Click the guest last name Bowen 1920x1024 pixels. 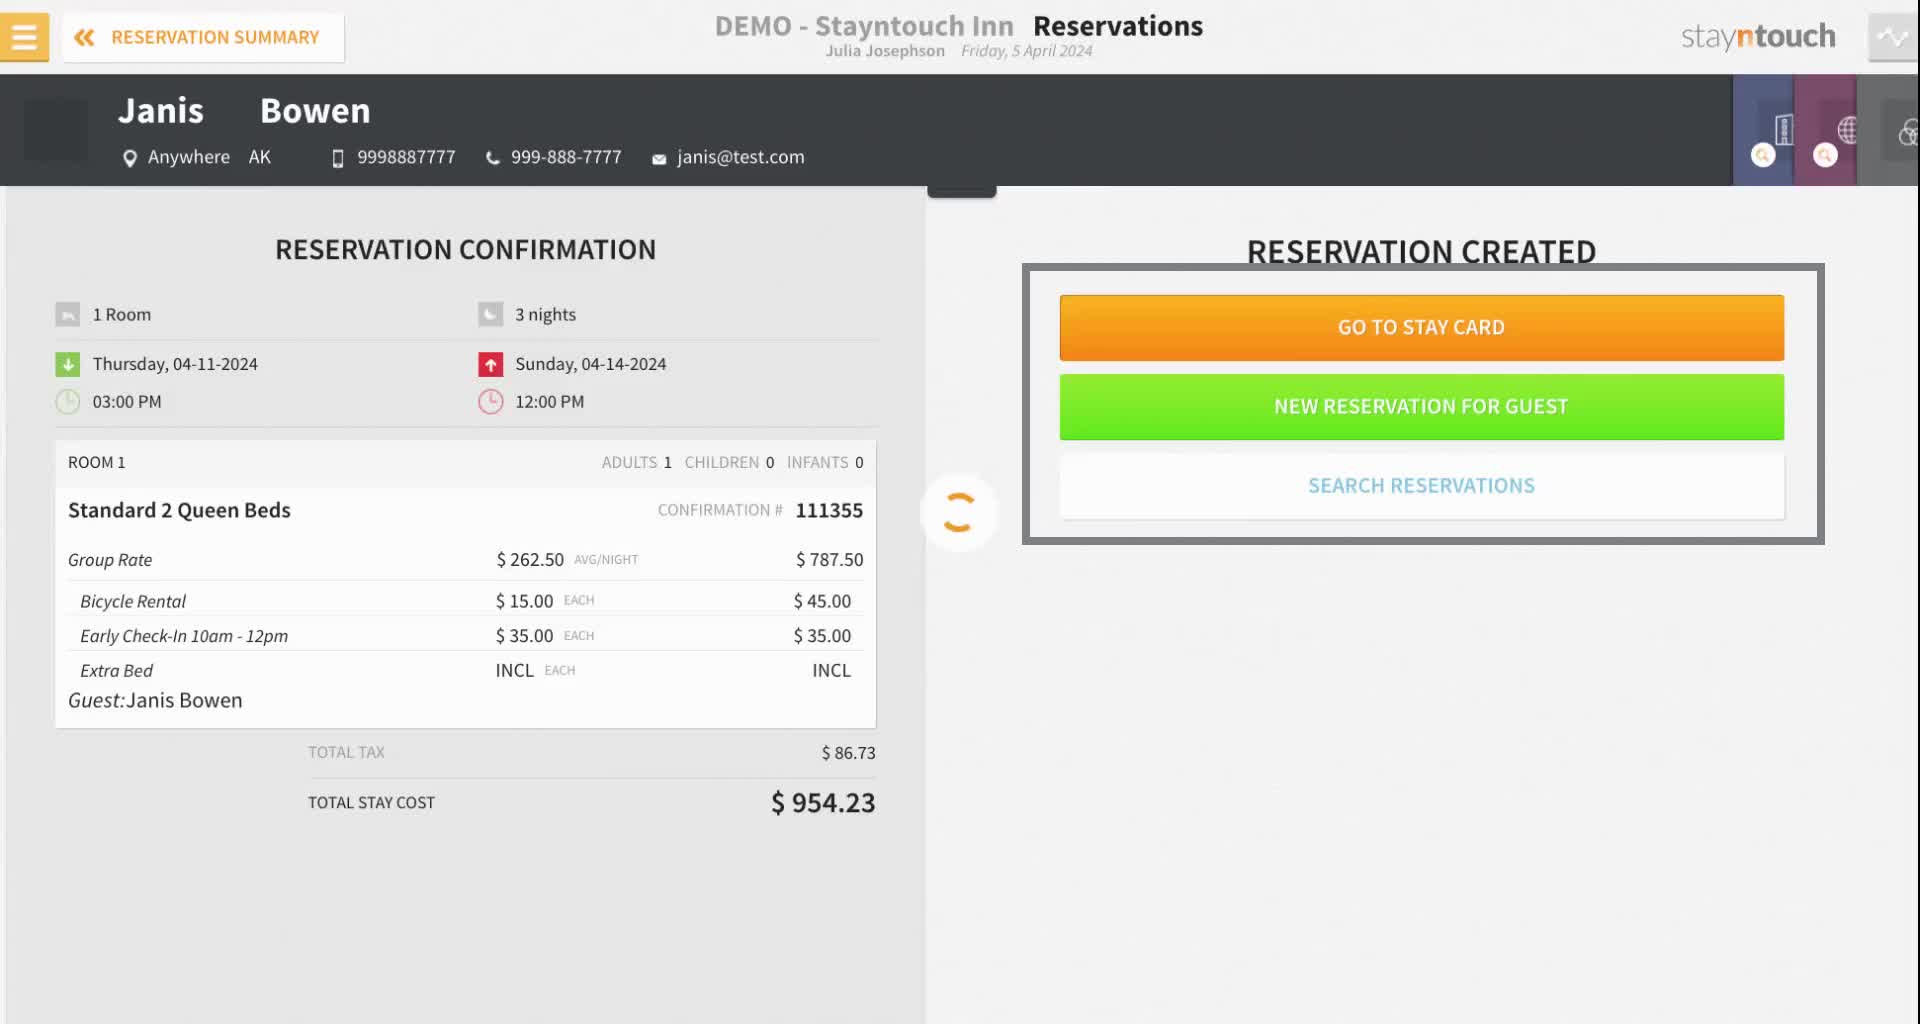[x=315, y=110]
